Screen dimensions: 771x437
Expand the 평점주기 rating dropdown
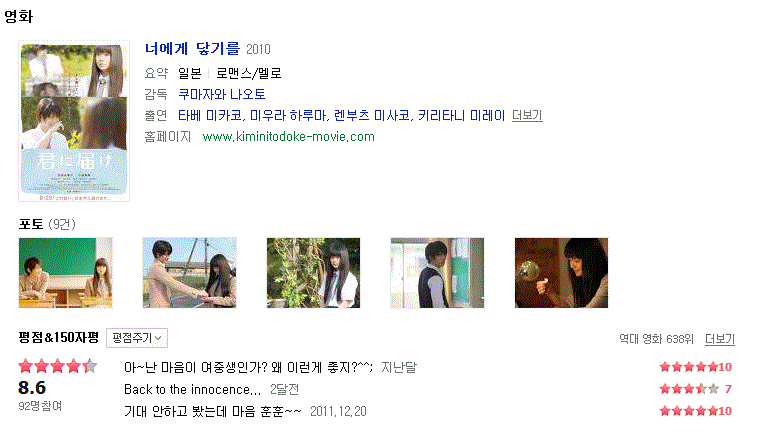click(137, 338)
